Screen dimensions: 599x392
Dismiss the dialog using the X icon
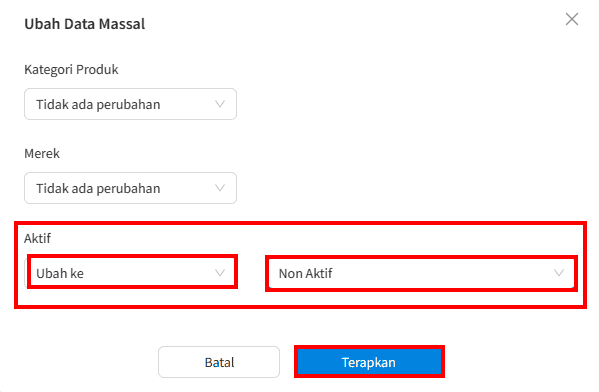click(x=571, y=19)
